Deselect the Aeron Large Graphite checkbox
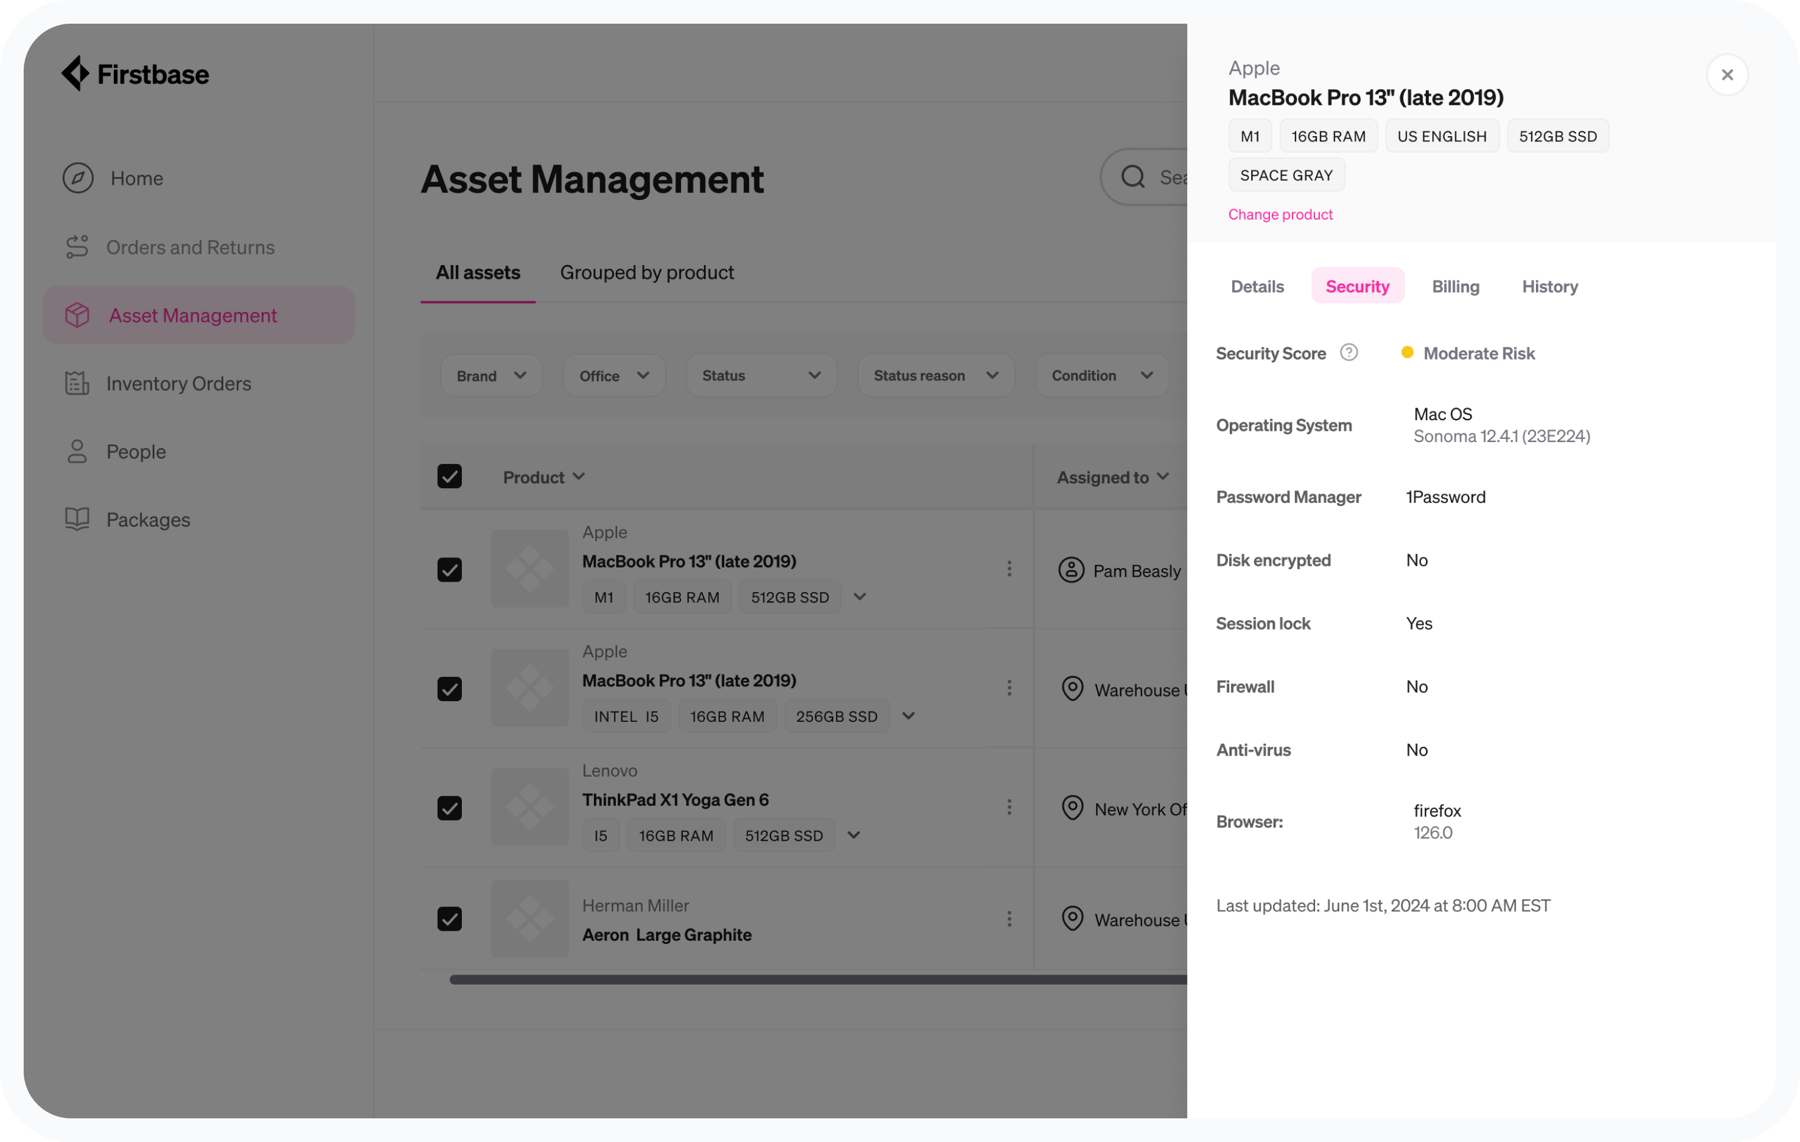Screen dimensions: 1800x1142 click(x=449, y=918)
